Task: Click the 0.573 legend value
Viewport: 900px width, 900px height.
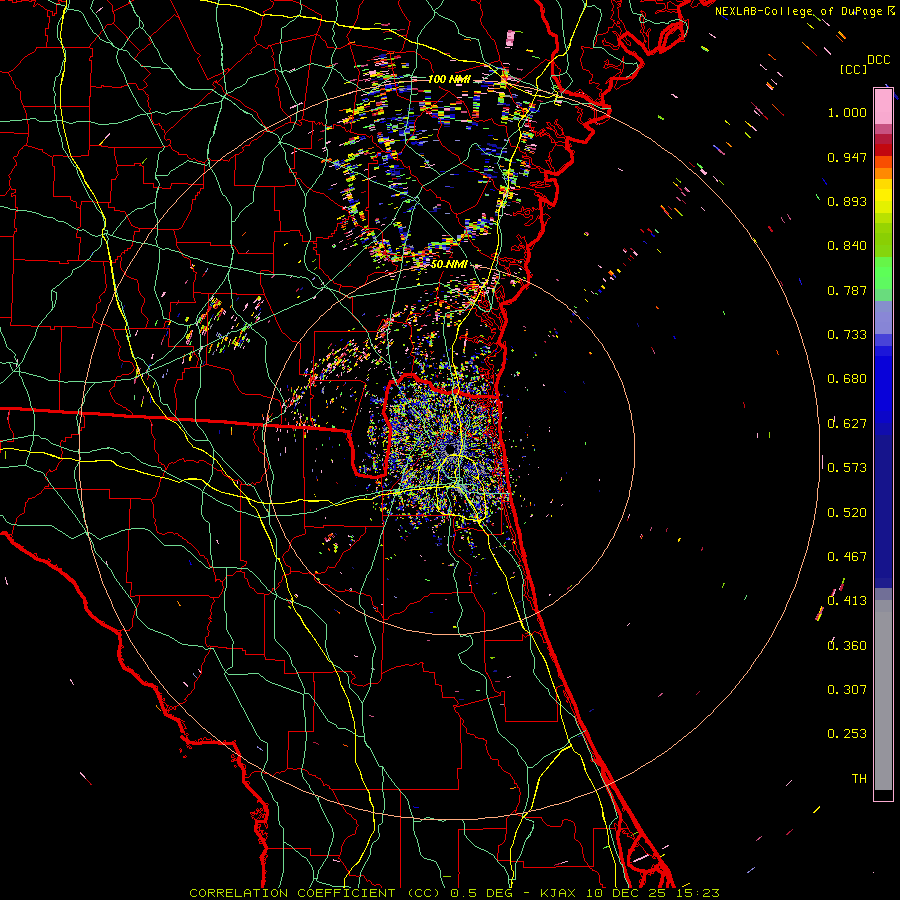Action: (847, 468)
